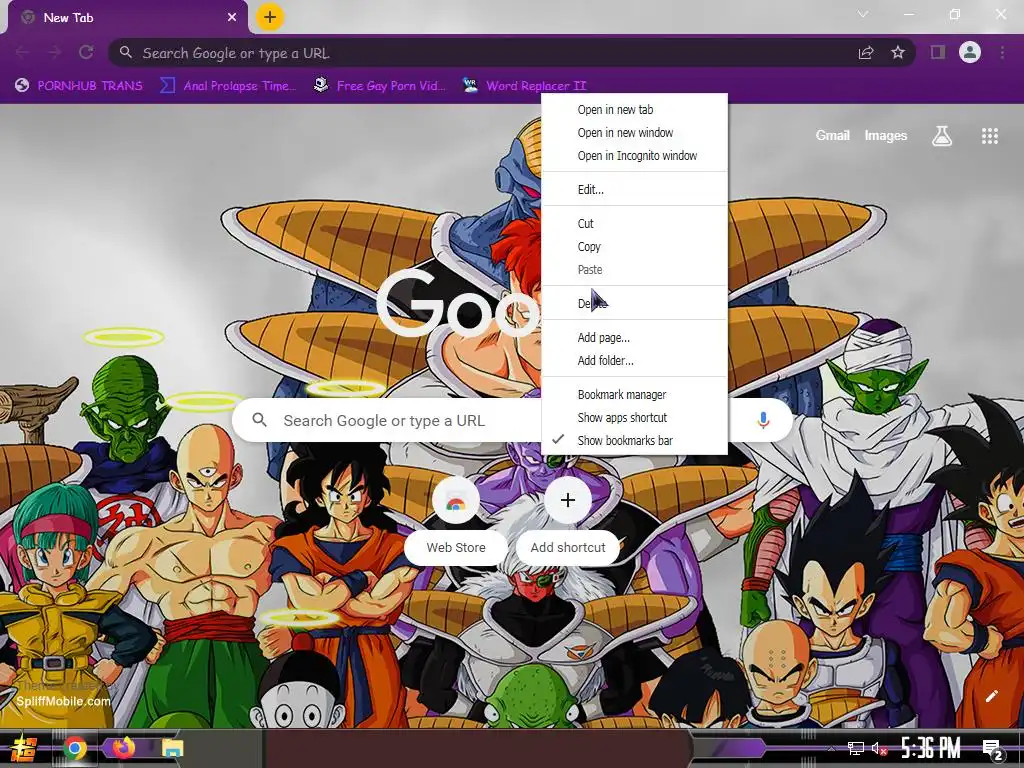The height and width of the screenshot is (768, 1024).
Task: Click the Add shortcut plus icon
Action: coord(568,500)
